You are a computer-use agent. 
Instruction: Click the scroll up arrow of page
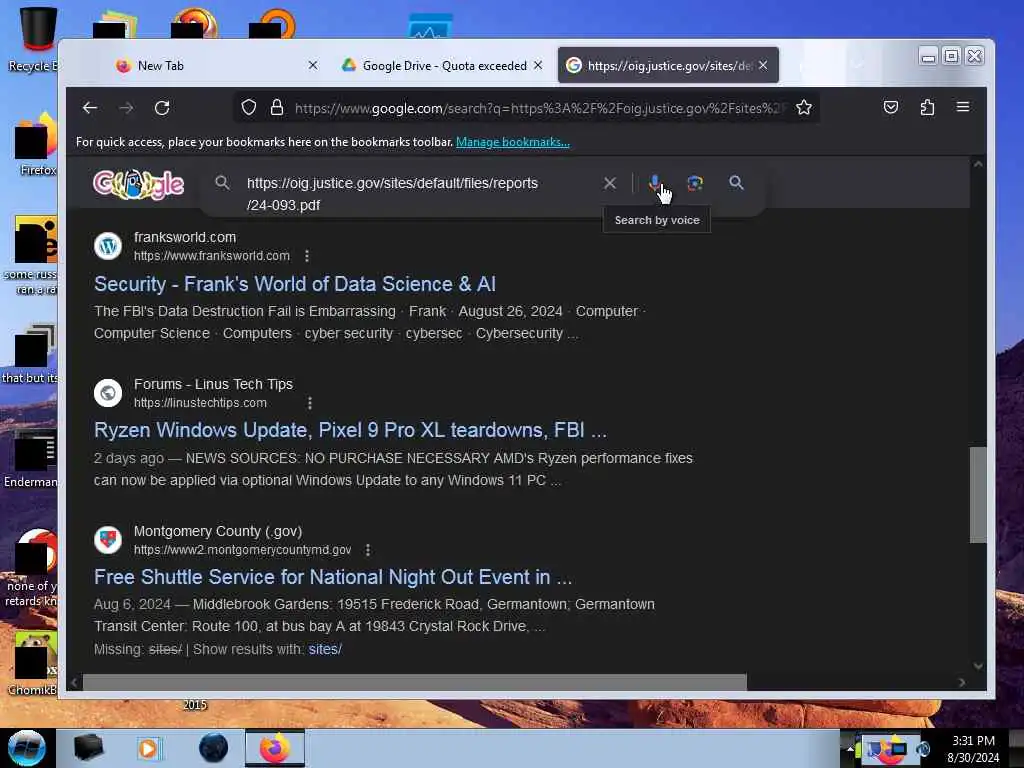click(x=978, y=165)
